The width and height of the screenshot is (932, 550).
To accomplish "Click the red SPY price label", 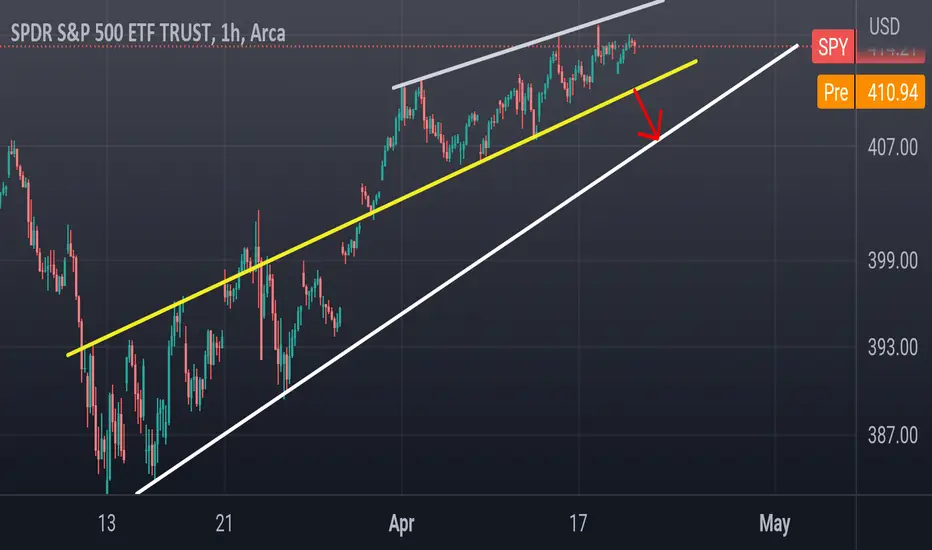I will (833, 47).
